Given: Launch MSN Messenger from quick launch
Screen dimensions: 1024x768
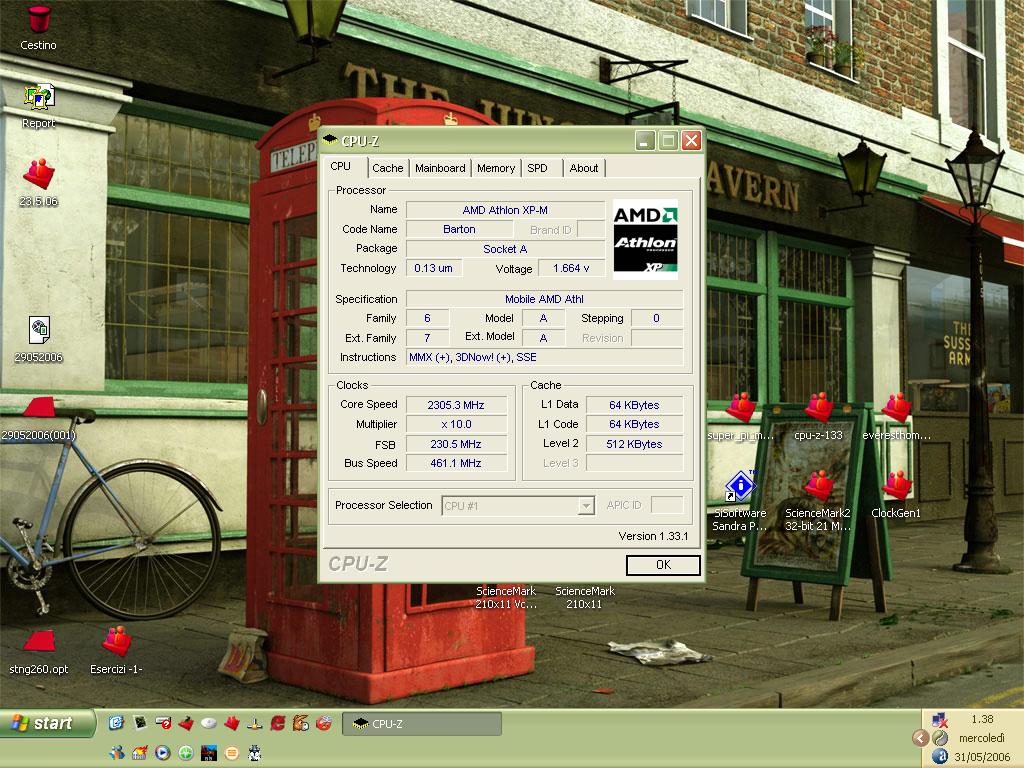Looking at the screenshot, I should [x=117, y=753].
